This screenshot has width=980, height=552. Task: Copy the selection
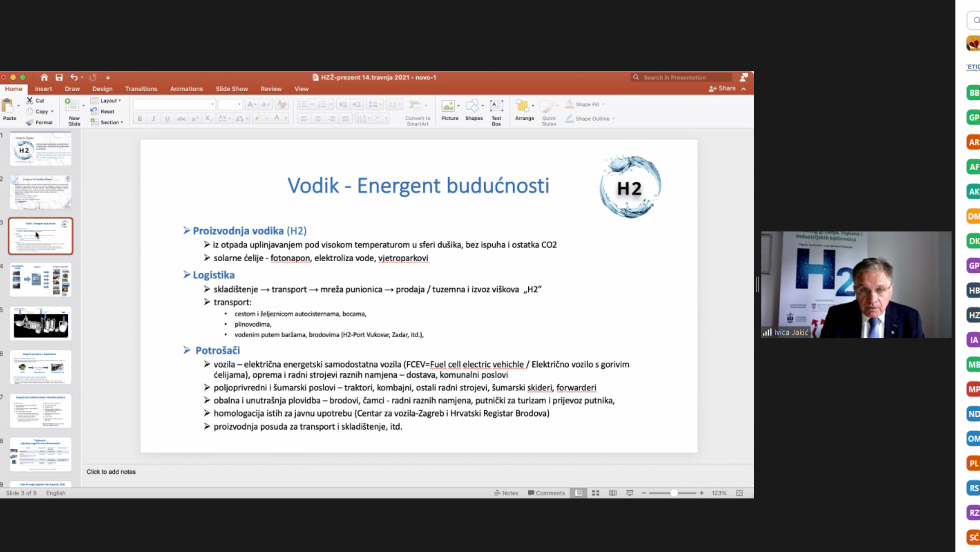click(38, 111)
